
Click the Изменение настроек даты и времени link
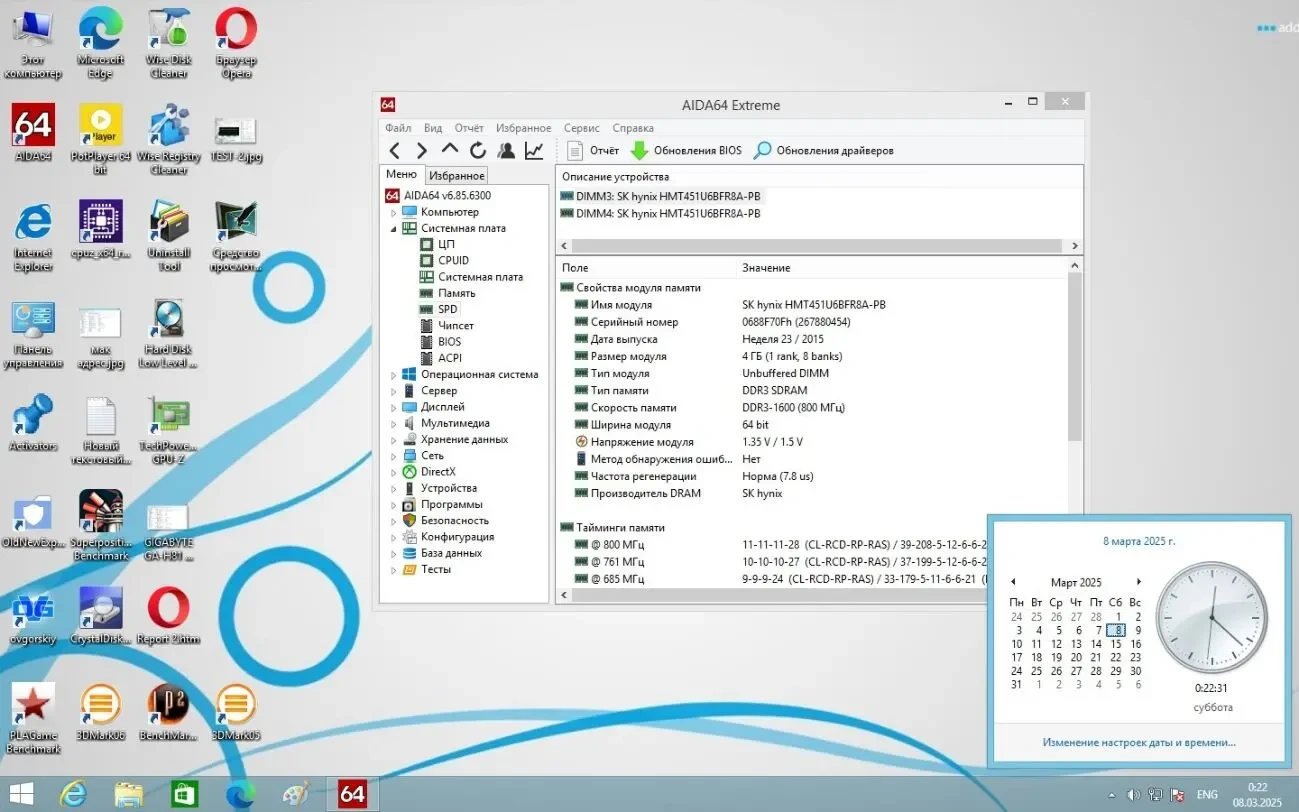(x=1139, y=742)
